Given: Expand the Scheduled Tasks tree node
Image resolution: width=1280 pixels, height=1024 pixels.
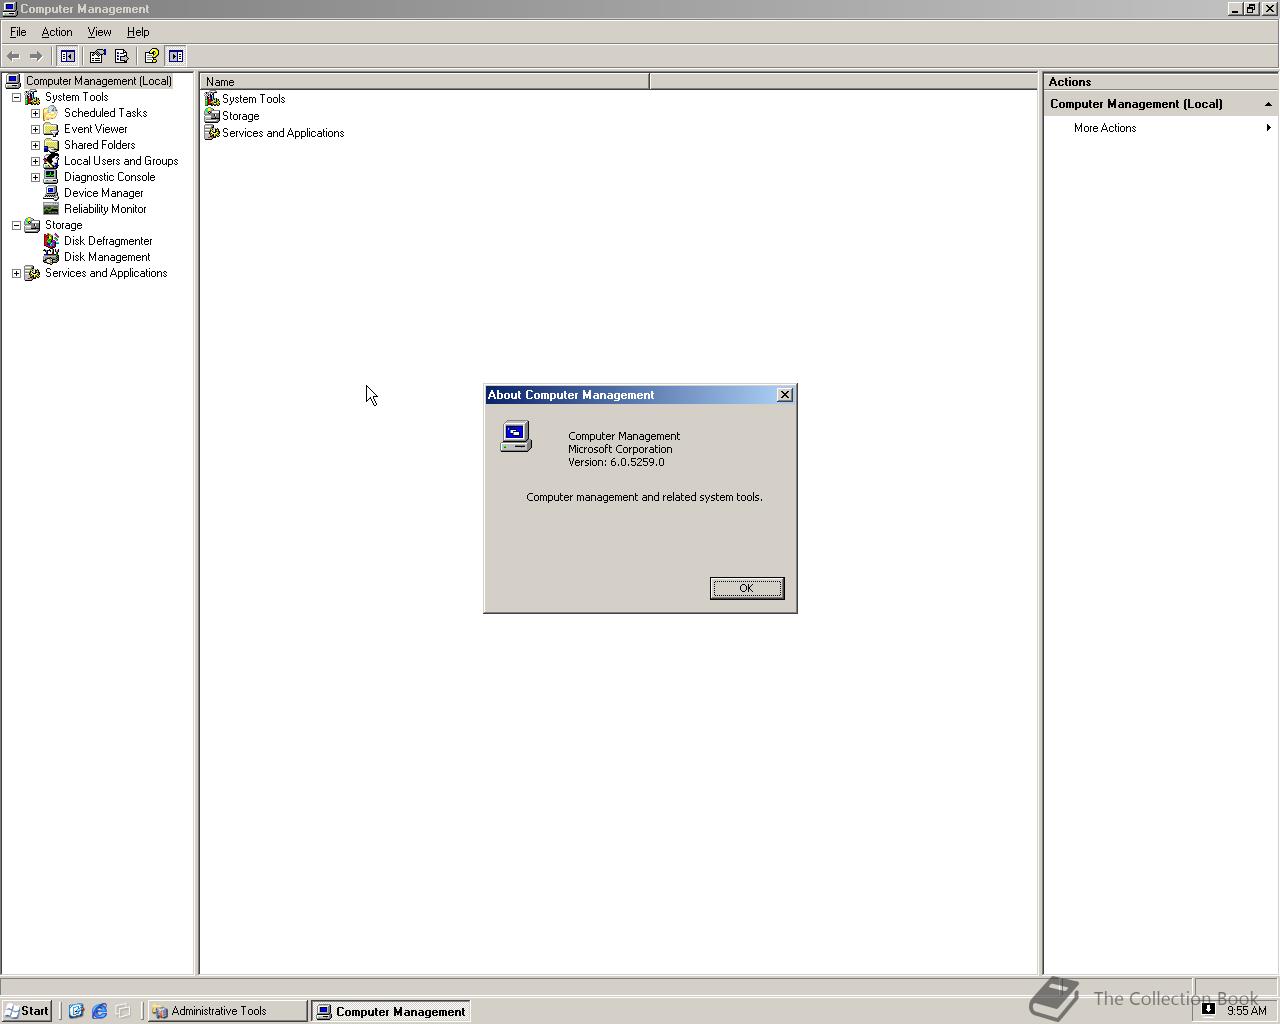Looking at the screenshot, I should point(35,113).
